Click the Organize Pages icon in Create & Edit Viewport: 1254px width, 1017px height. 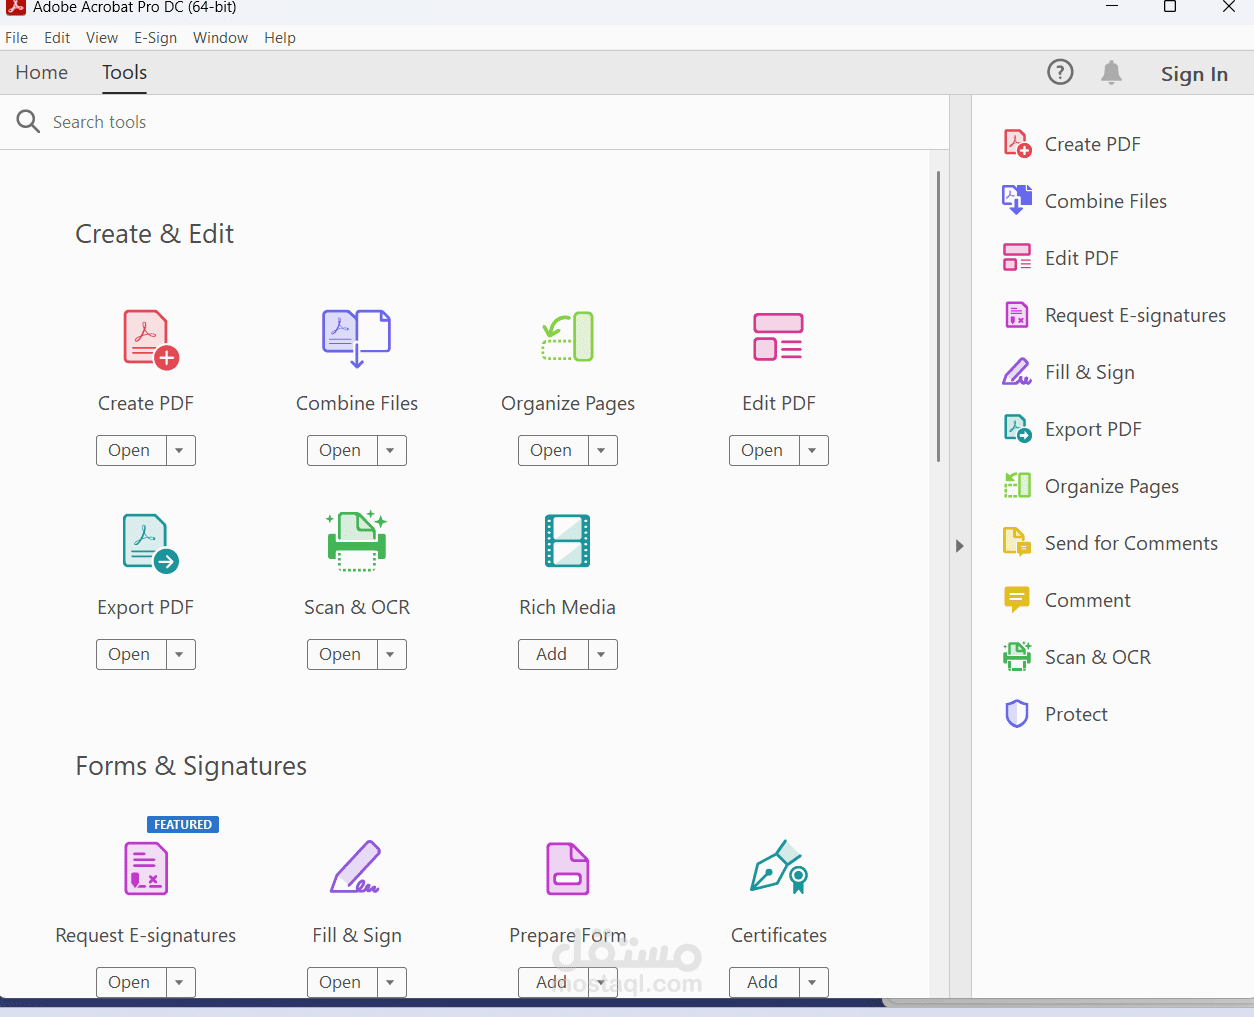[567, 337]
